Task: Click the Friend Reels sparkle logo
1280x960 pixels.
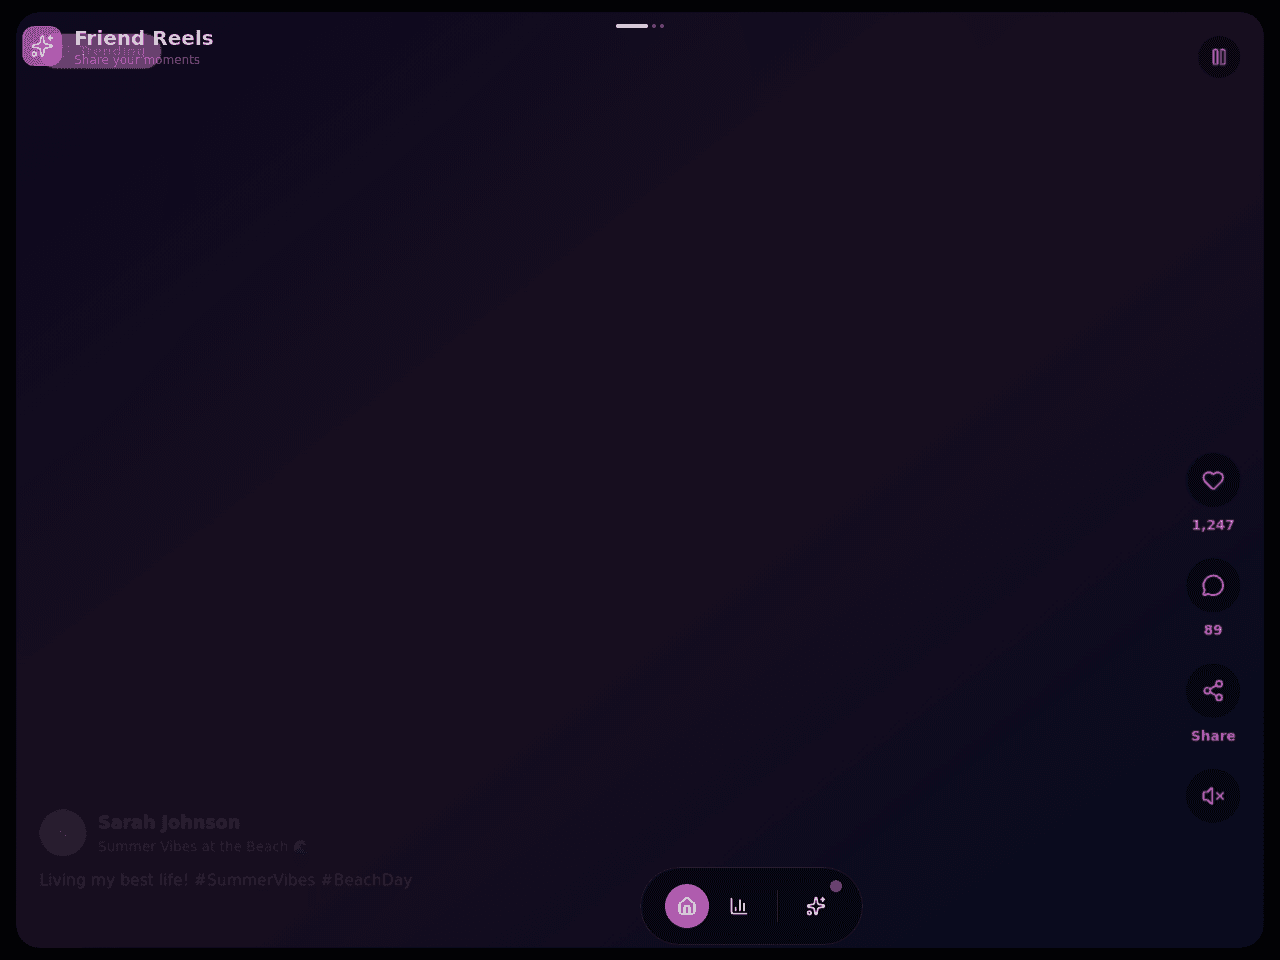Action: coord(42,46)
